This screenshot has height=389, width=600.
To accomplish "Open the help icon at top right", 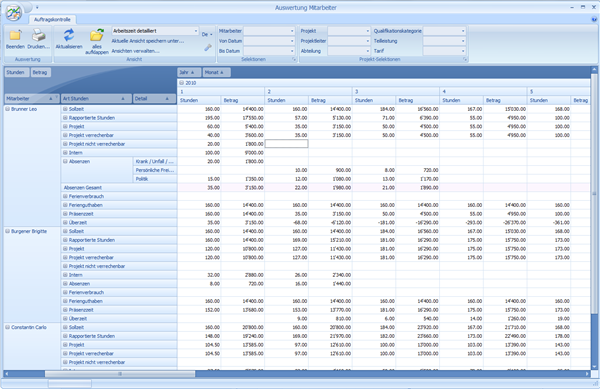I will point(594,19).
